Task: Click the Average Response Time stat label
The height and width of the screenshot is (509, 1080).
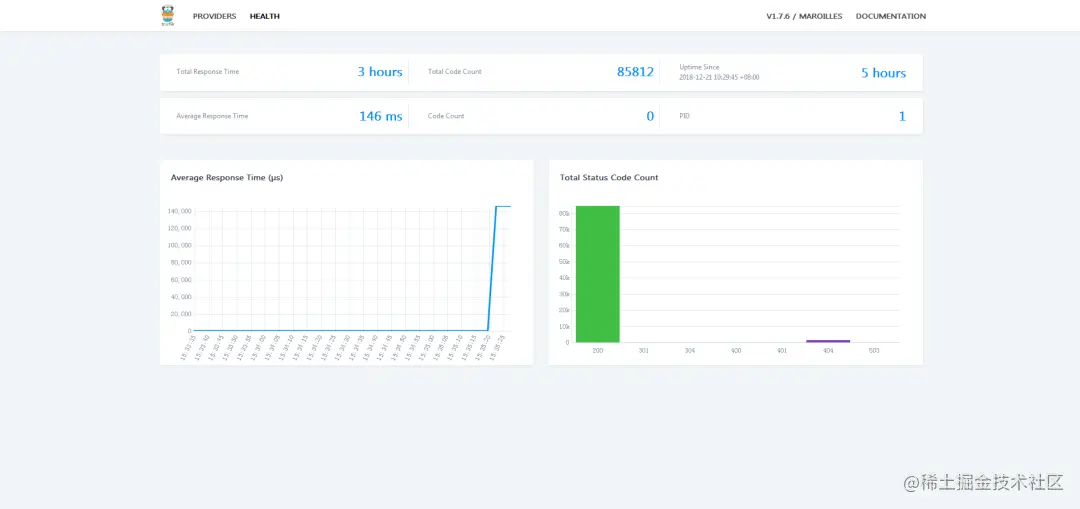Action: tap(212, 116)
